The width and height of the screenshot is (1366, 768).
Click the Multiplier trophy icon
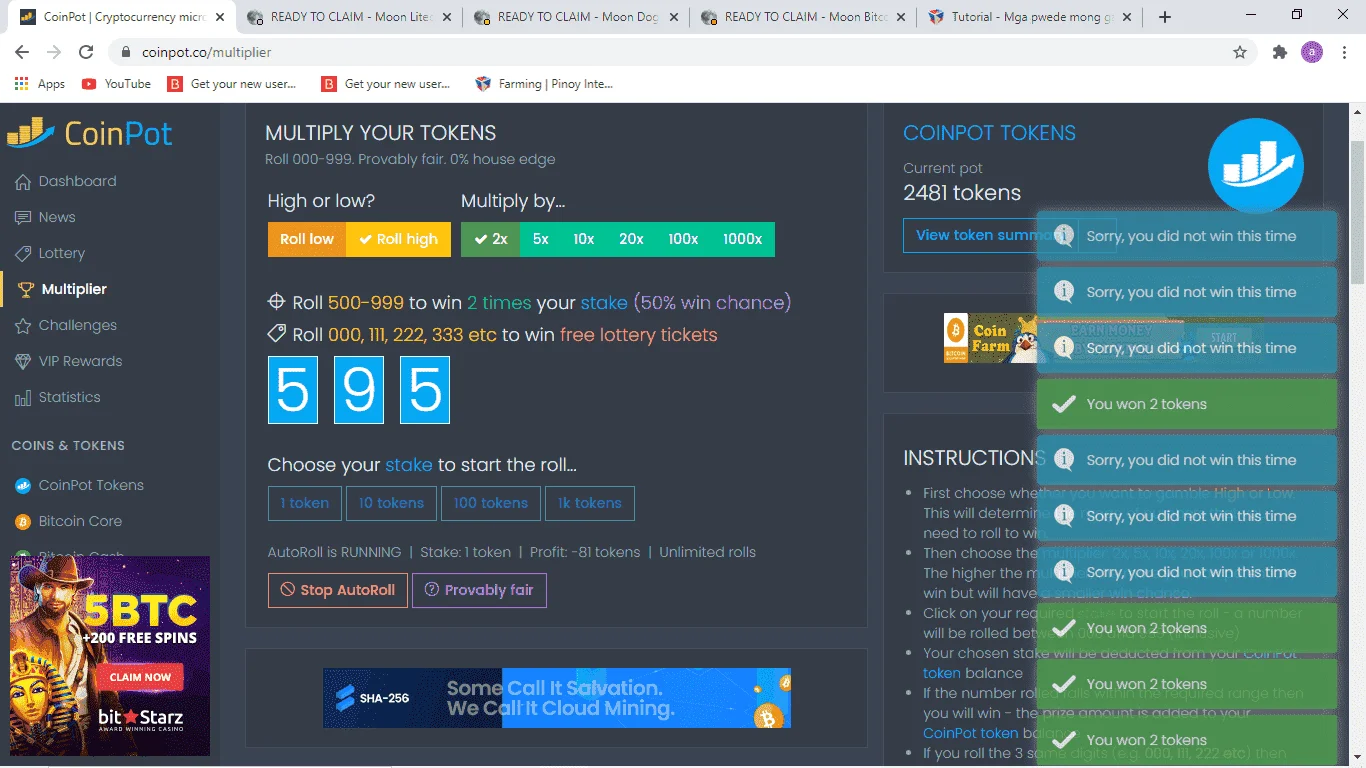click(x=25, y=290)
